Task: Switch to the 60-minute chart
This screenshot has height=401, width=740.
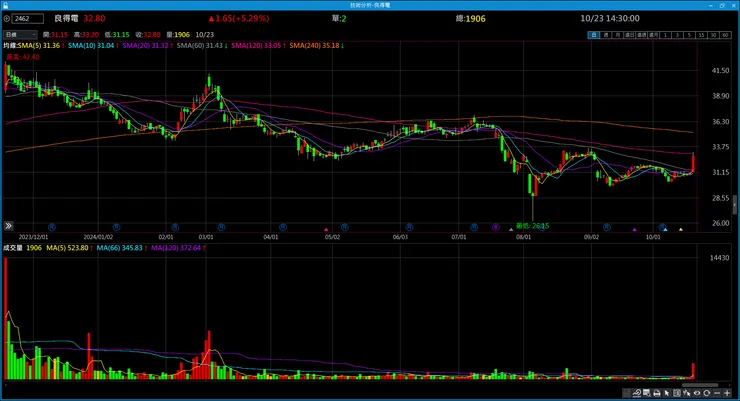Action: tap(725, 35)
